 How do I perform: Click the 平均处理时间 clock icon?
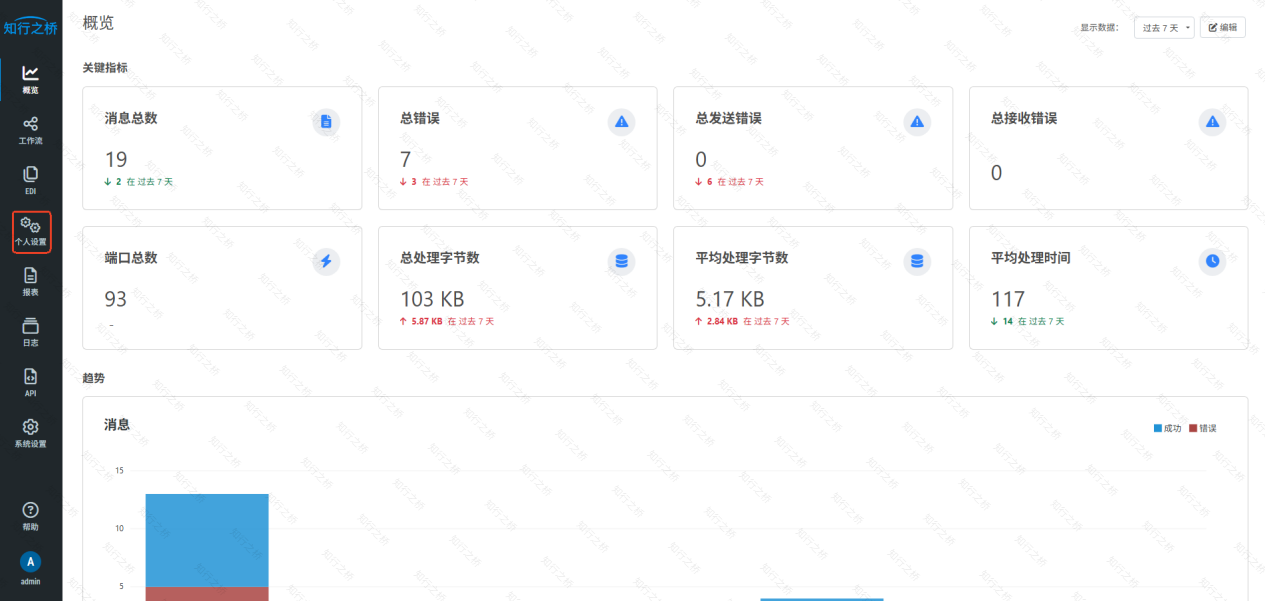1212,262
